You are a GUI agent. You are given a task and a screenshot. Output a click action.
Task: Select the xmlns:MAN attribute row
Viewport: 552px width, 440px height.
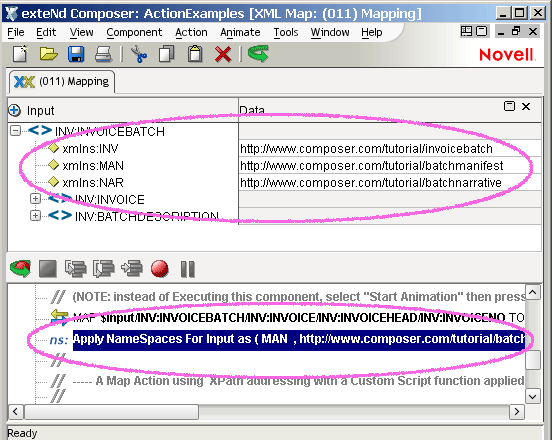[93, 166]
